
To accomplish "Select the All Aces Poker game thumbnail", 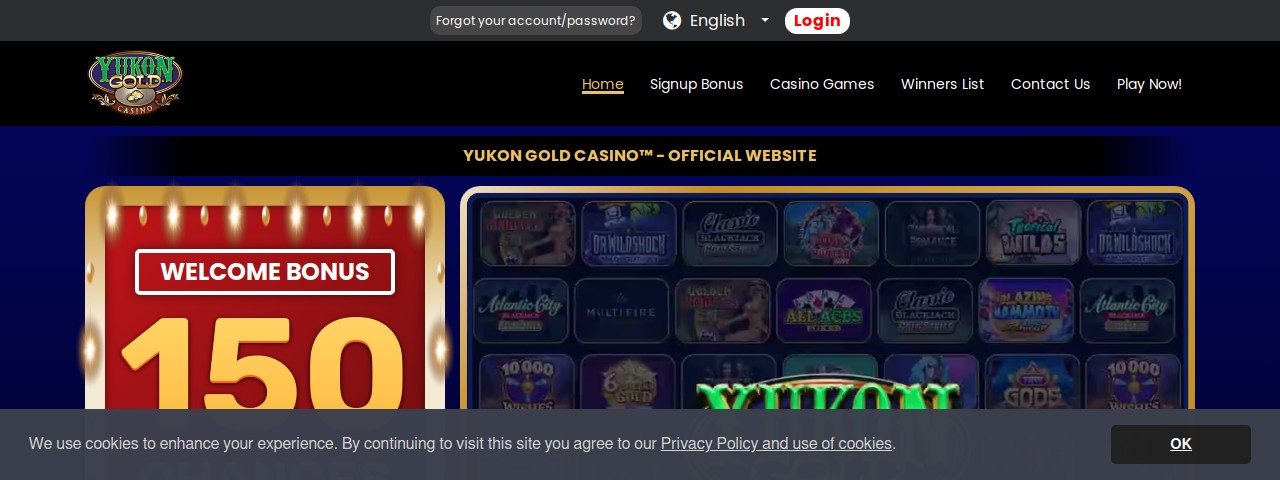I will 824,310.
